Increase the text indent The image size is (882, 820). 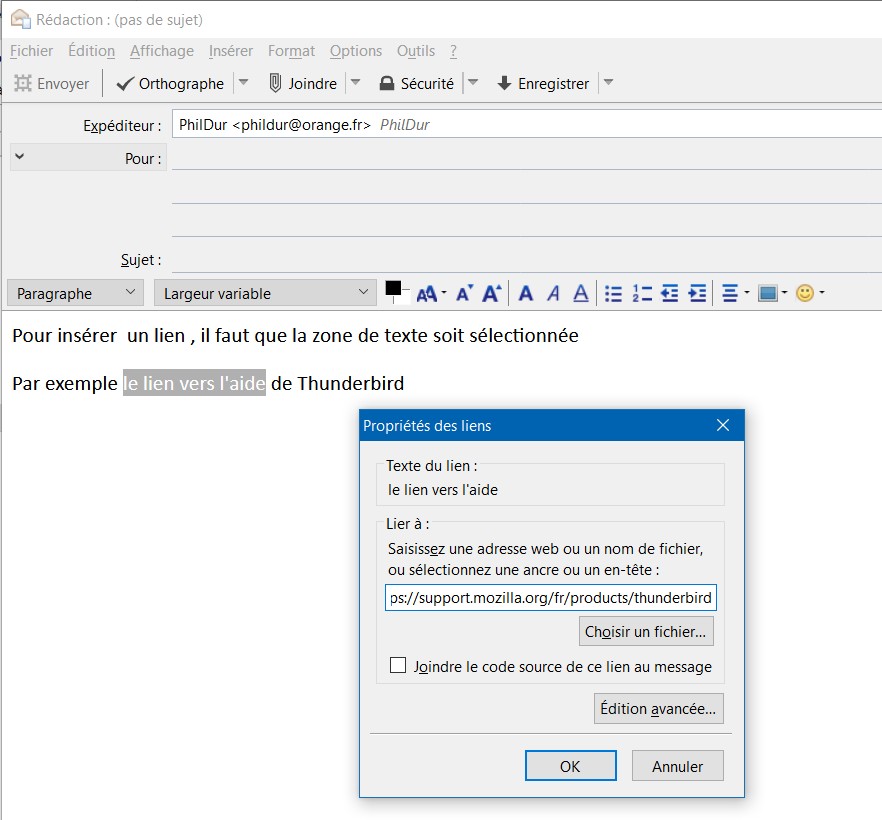point(698,294)
